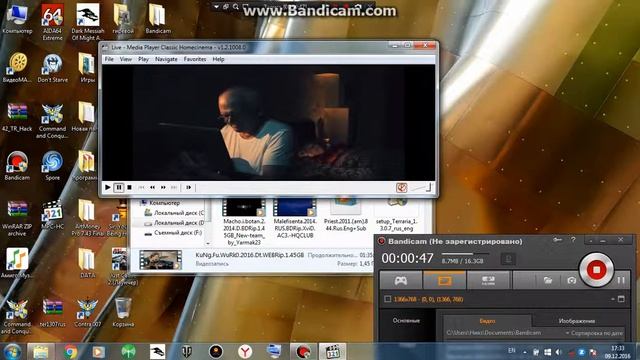Open Bandicam folder on the desktop

(158, 18)
